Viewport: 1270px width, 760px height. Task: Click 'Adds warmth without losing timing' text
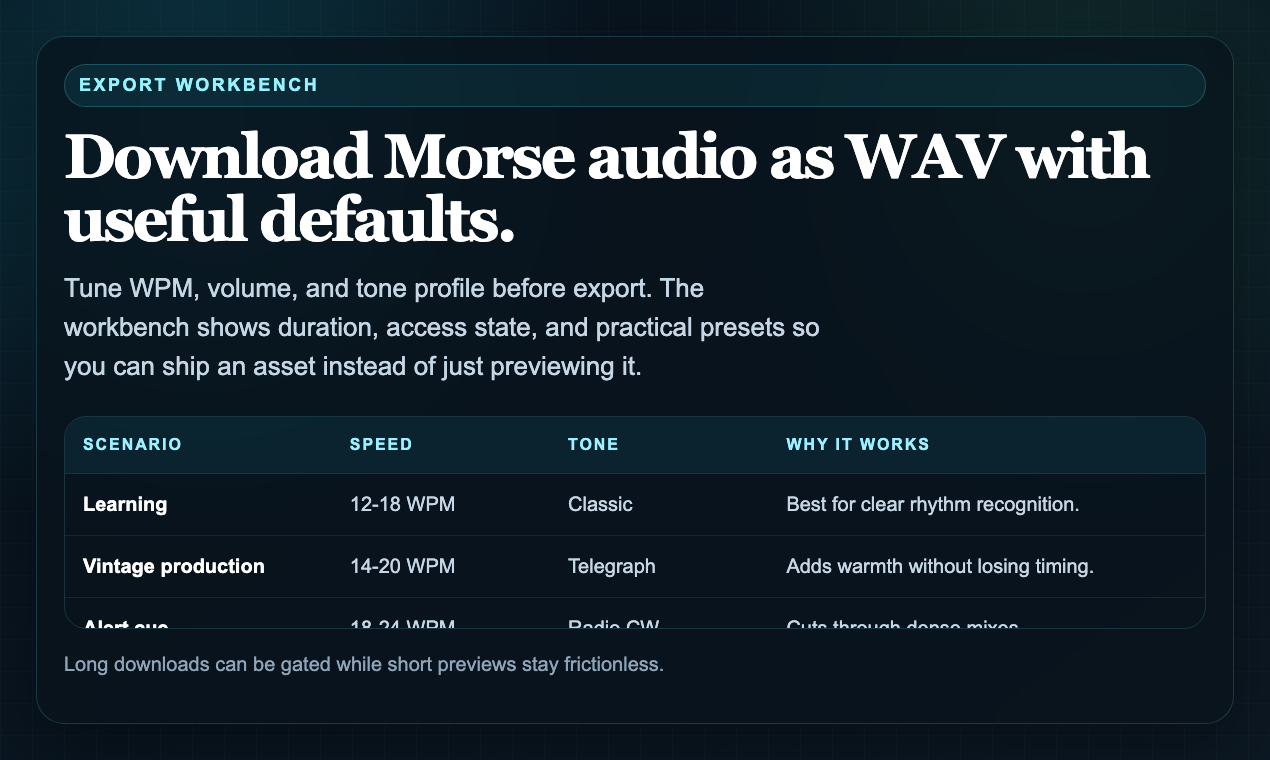click(x=940, y=566)
